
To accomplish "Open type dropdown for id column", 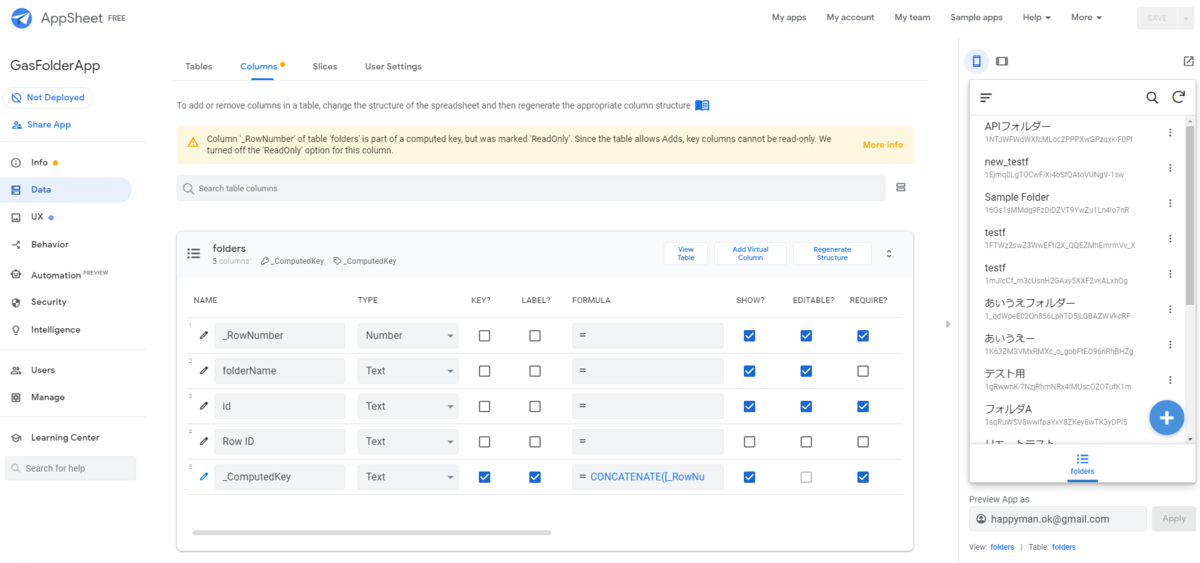I will pos(408,406).
